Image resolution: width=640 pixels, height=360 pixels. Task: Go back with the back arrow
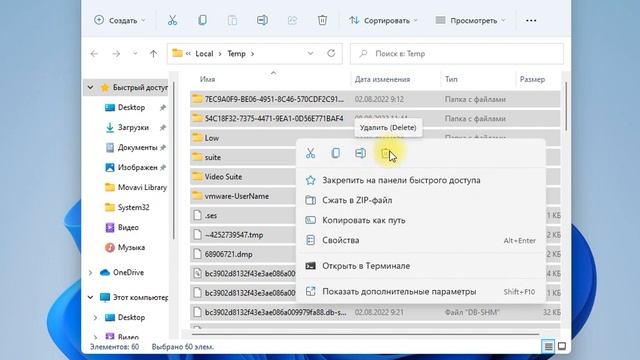94,53
